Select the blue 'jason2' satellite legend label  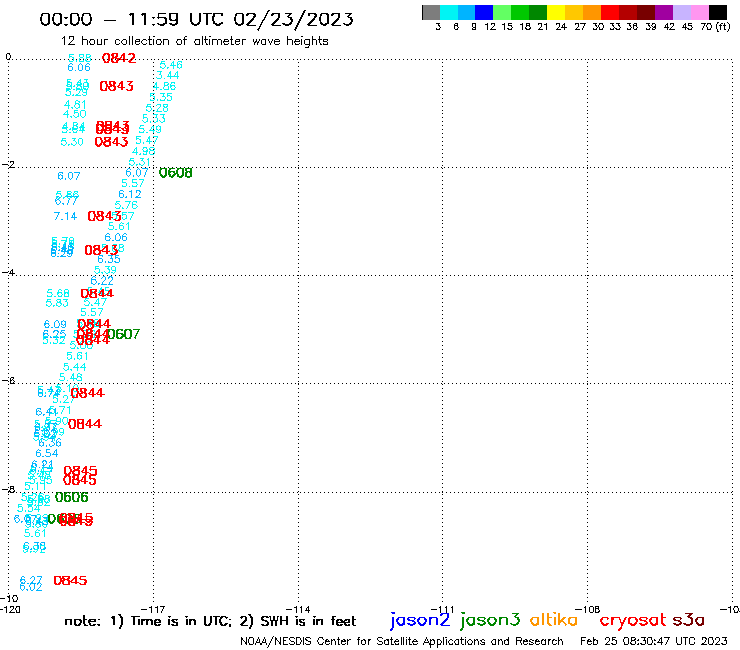pos(420,620)
